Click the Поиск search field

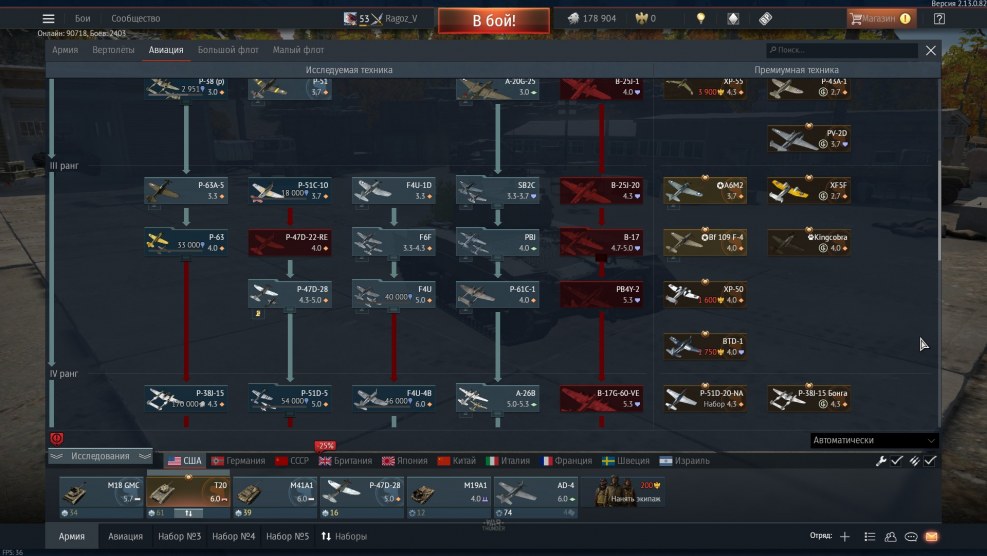pyautogui.click(x=843, y=50)
